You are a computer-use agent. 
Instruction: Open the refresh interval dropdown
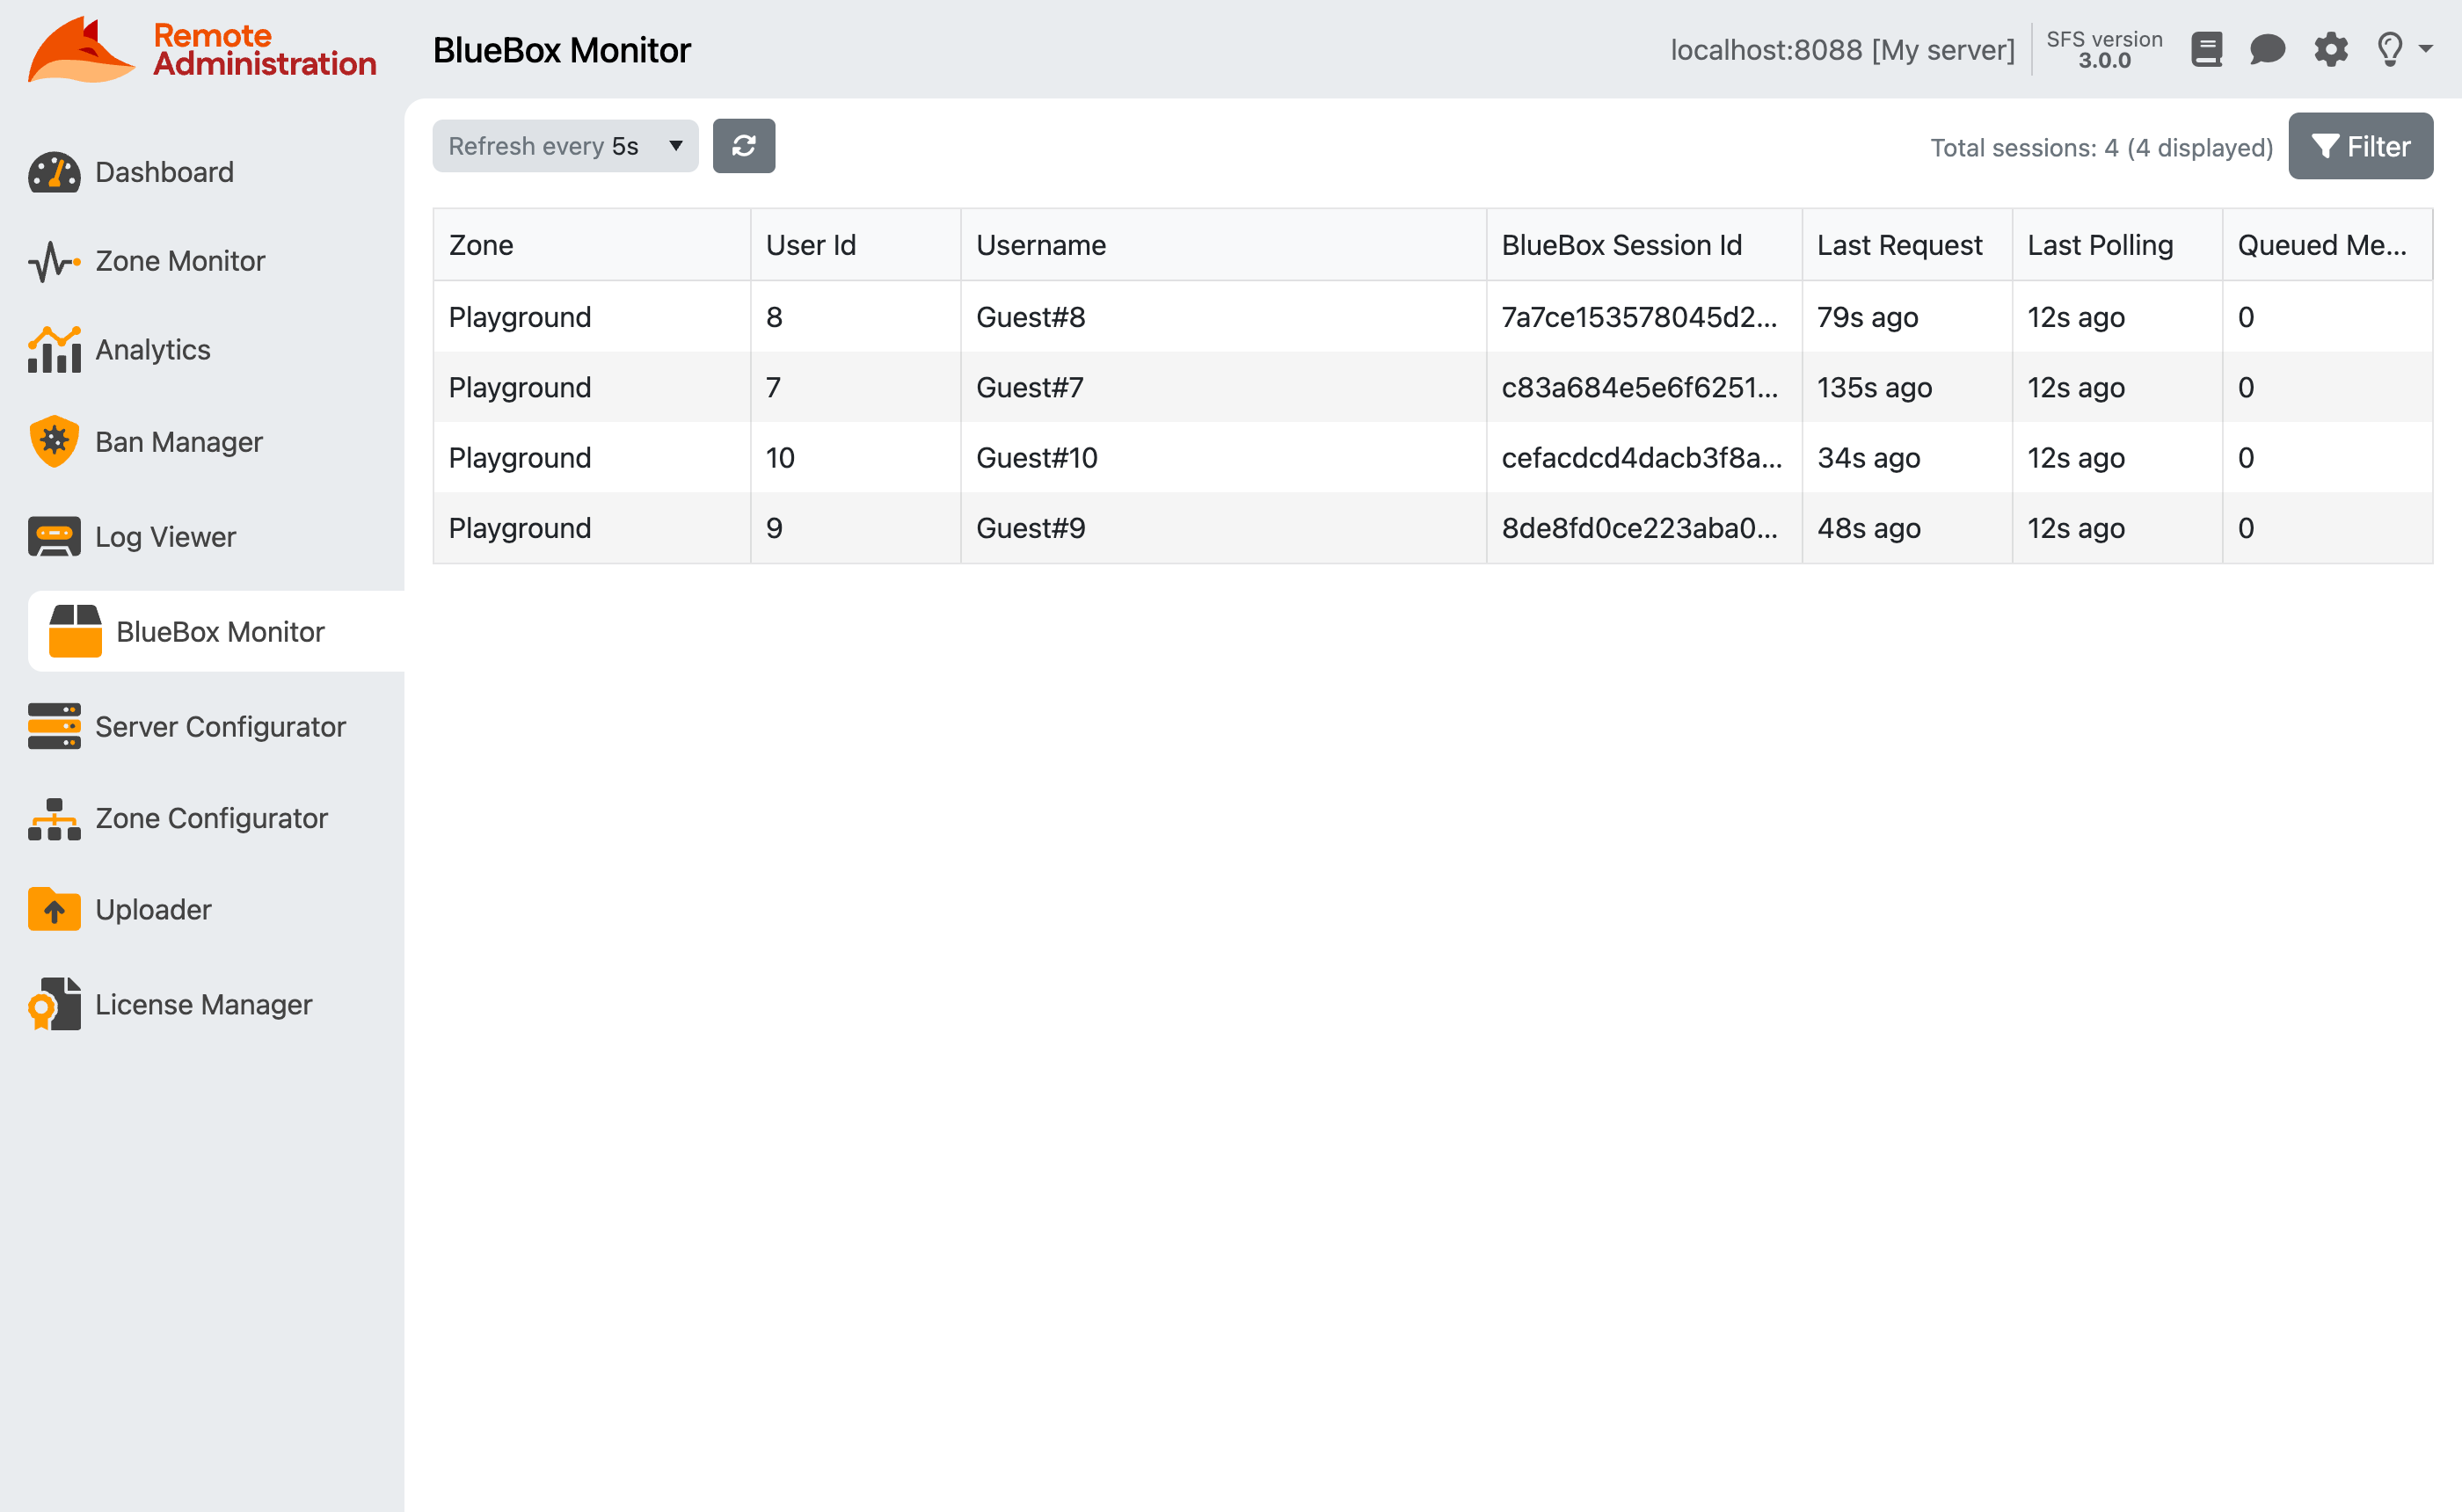pos(565,145)
